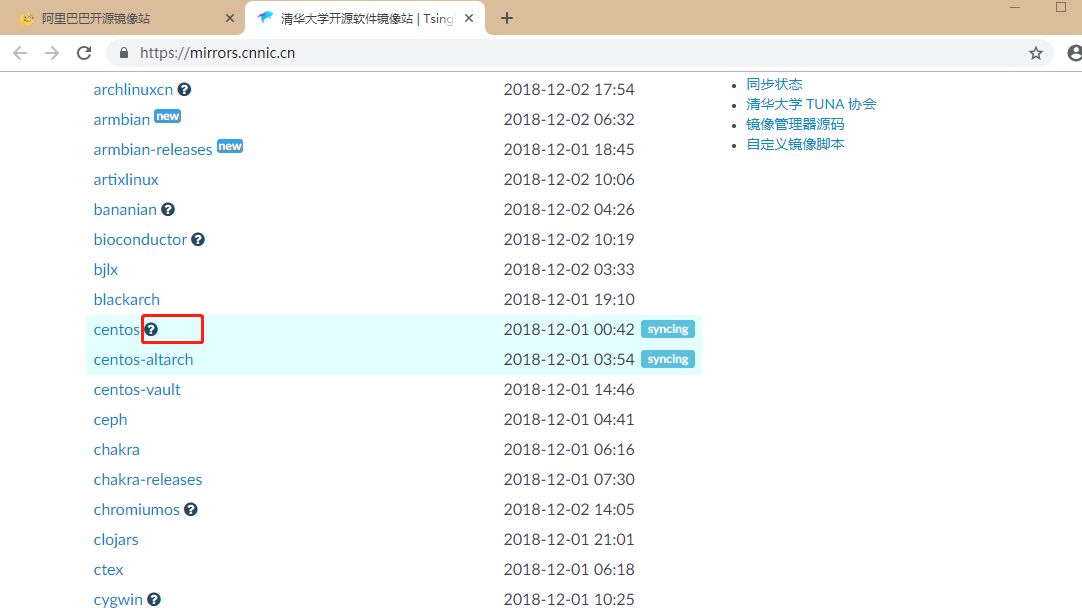
Task: Click the timestamp 2018-12-01 21:01
Action: tap(569, 540)
